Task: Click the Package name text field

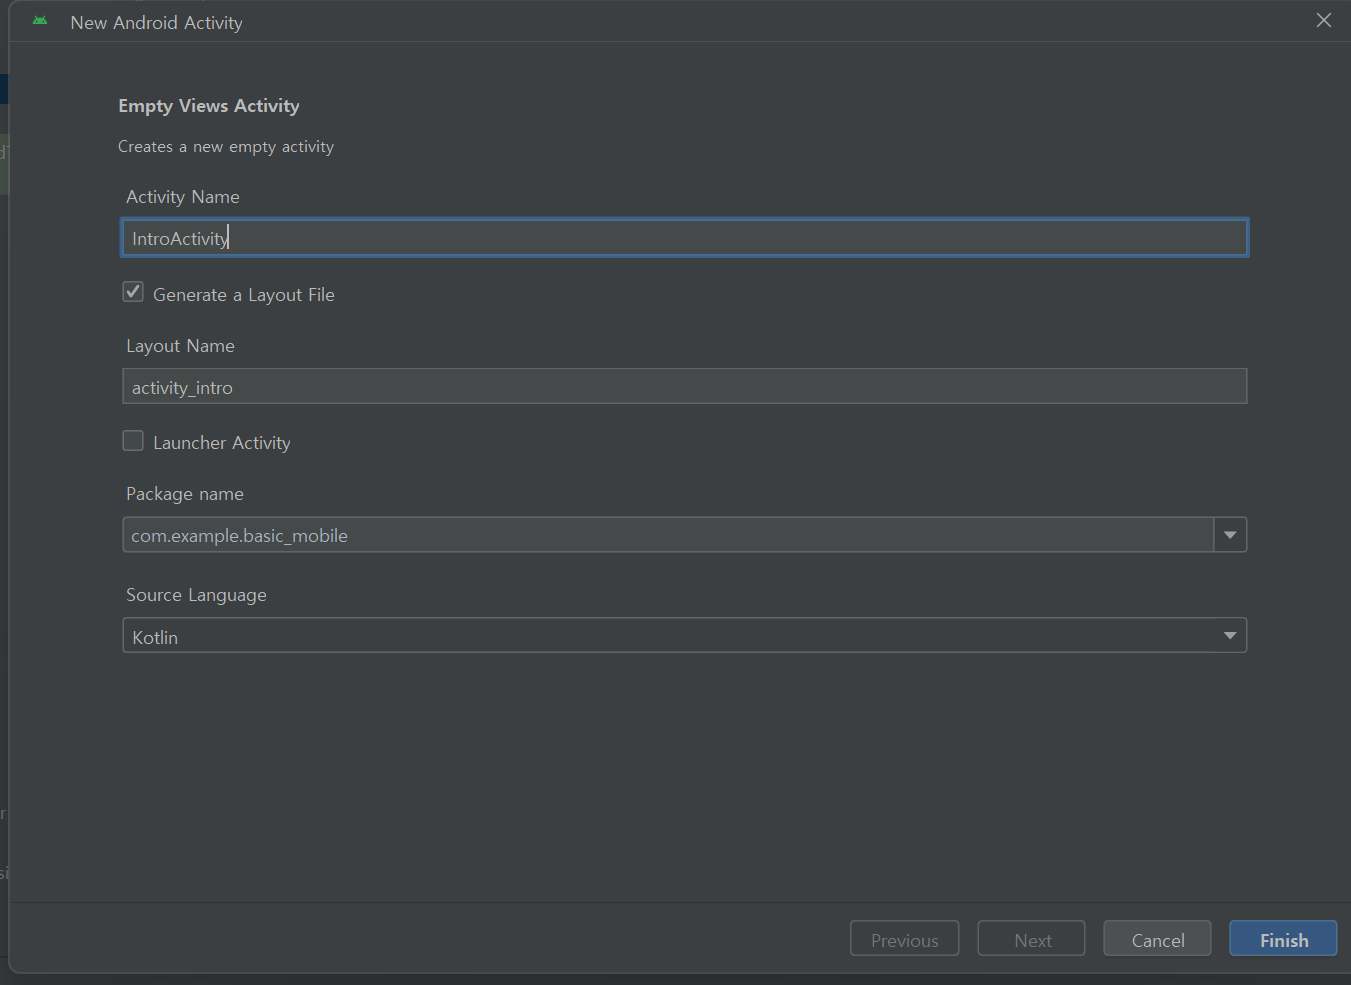Action: click(x=668, y=535)
